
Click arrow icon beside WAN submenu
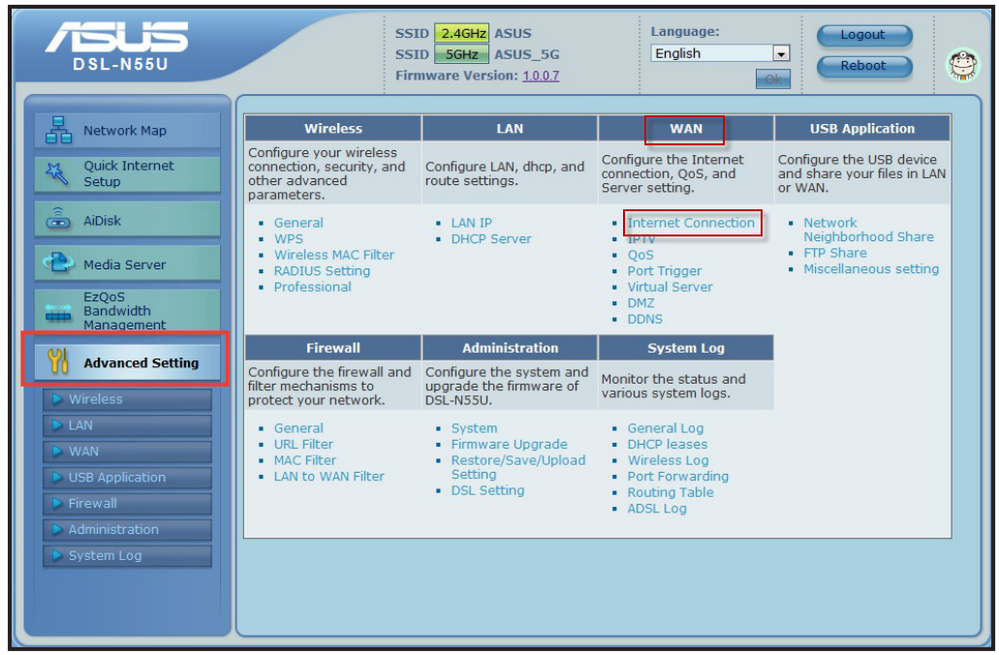[x=57, y=451]
